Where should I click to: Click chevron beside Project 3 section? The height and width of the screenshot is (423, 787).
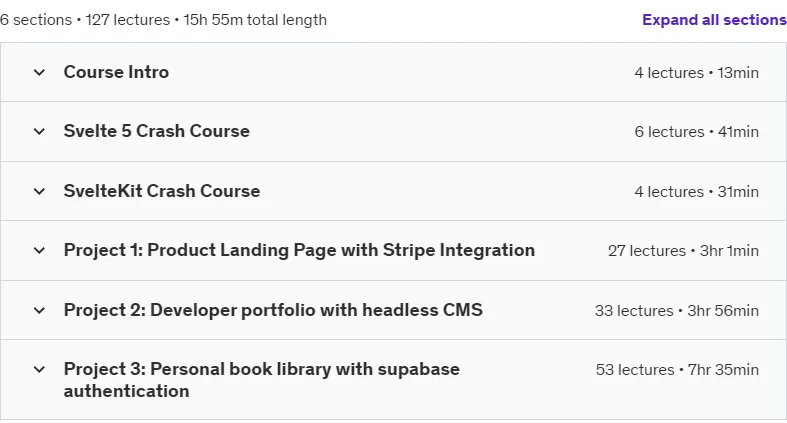39,370
